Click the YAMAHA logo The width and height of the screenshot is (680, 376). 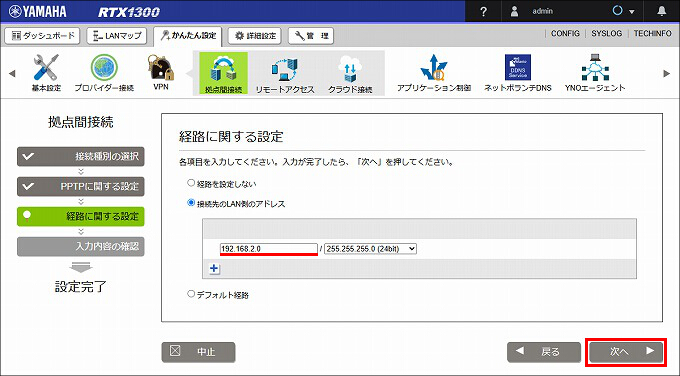[x=38, y=12]
